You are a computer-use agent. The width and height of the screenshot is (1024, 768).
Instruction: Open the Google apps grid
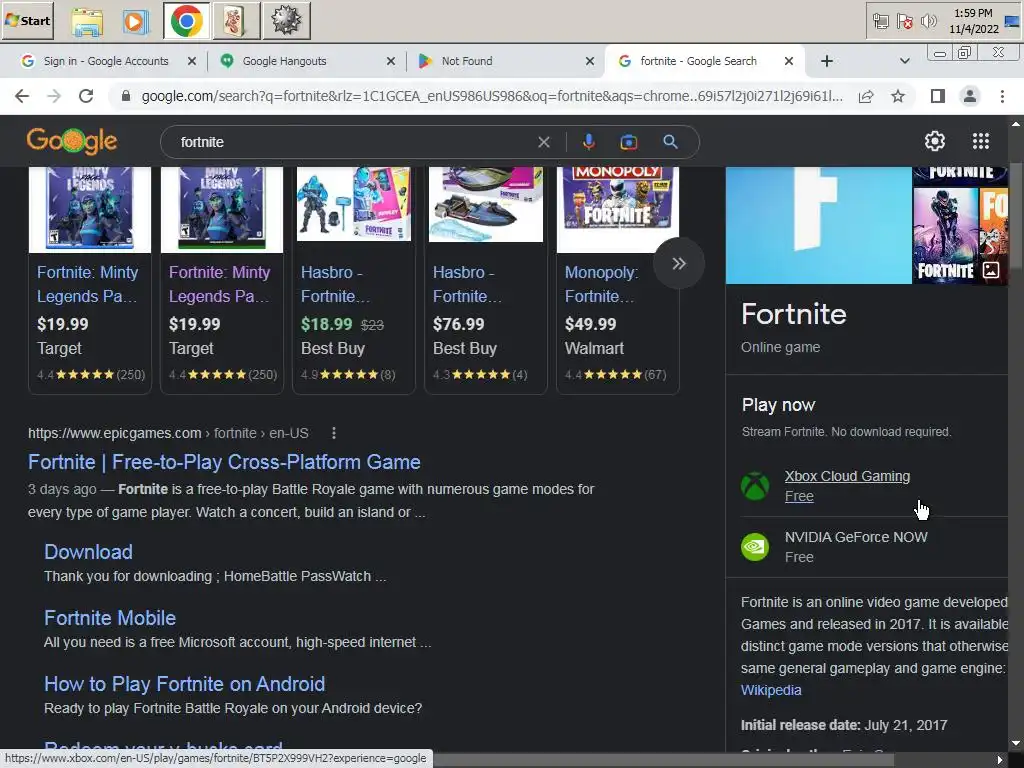(981, 140)
